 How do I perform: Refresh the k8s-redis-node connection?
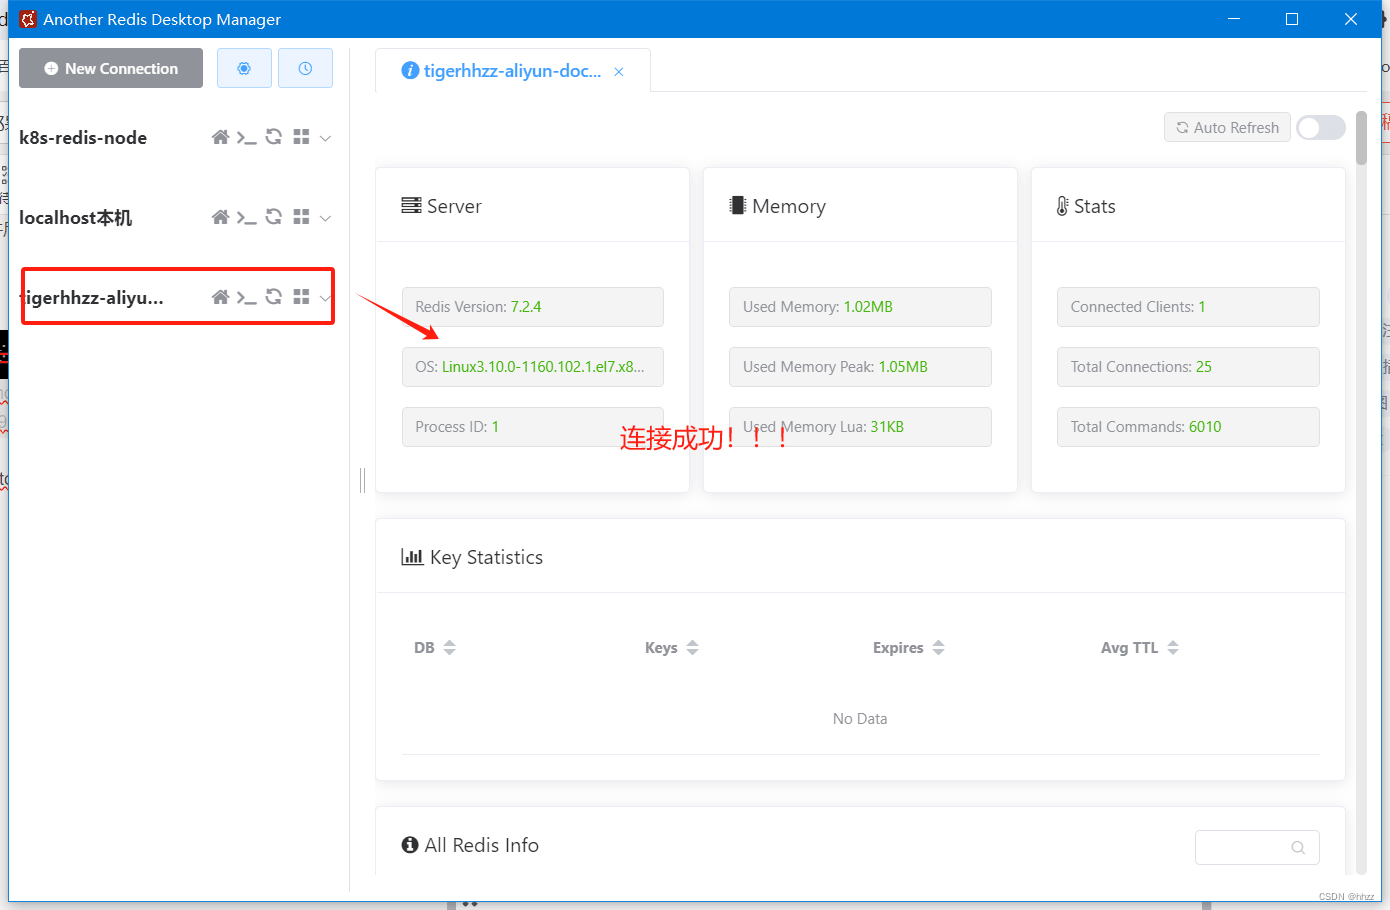pyautogui.click(x=274, y=137)
